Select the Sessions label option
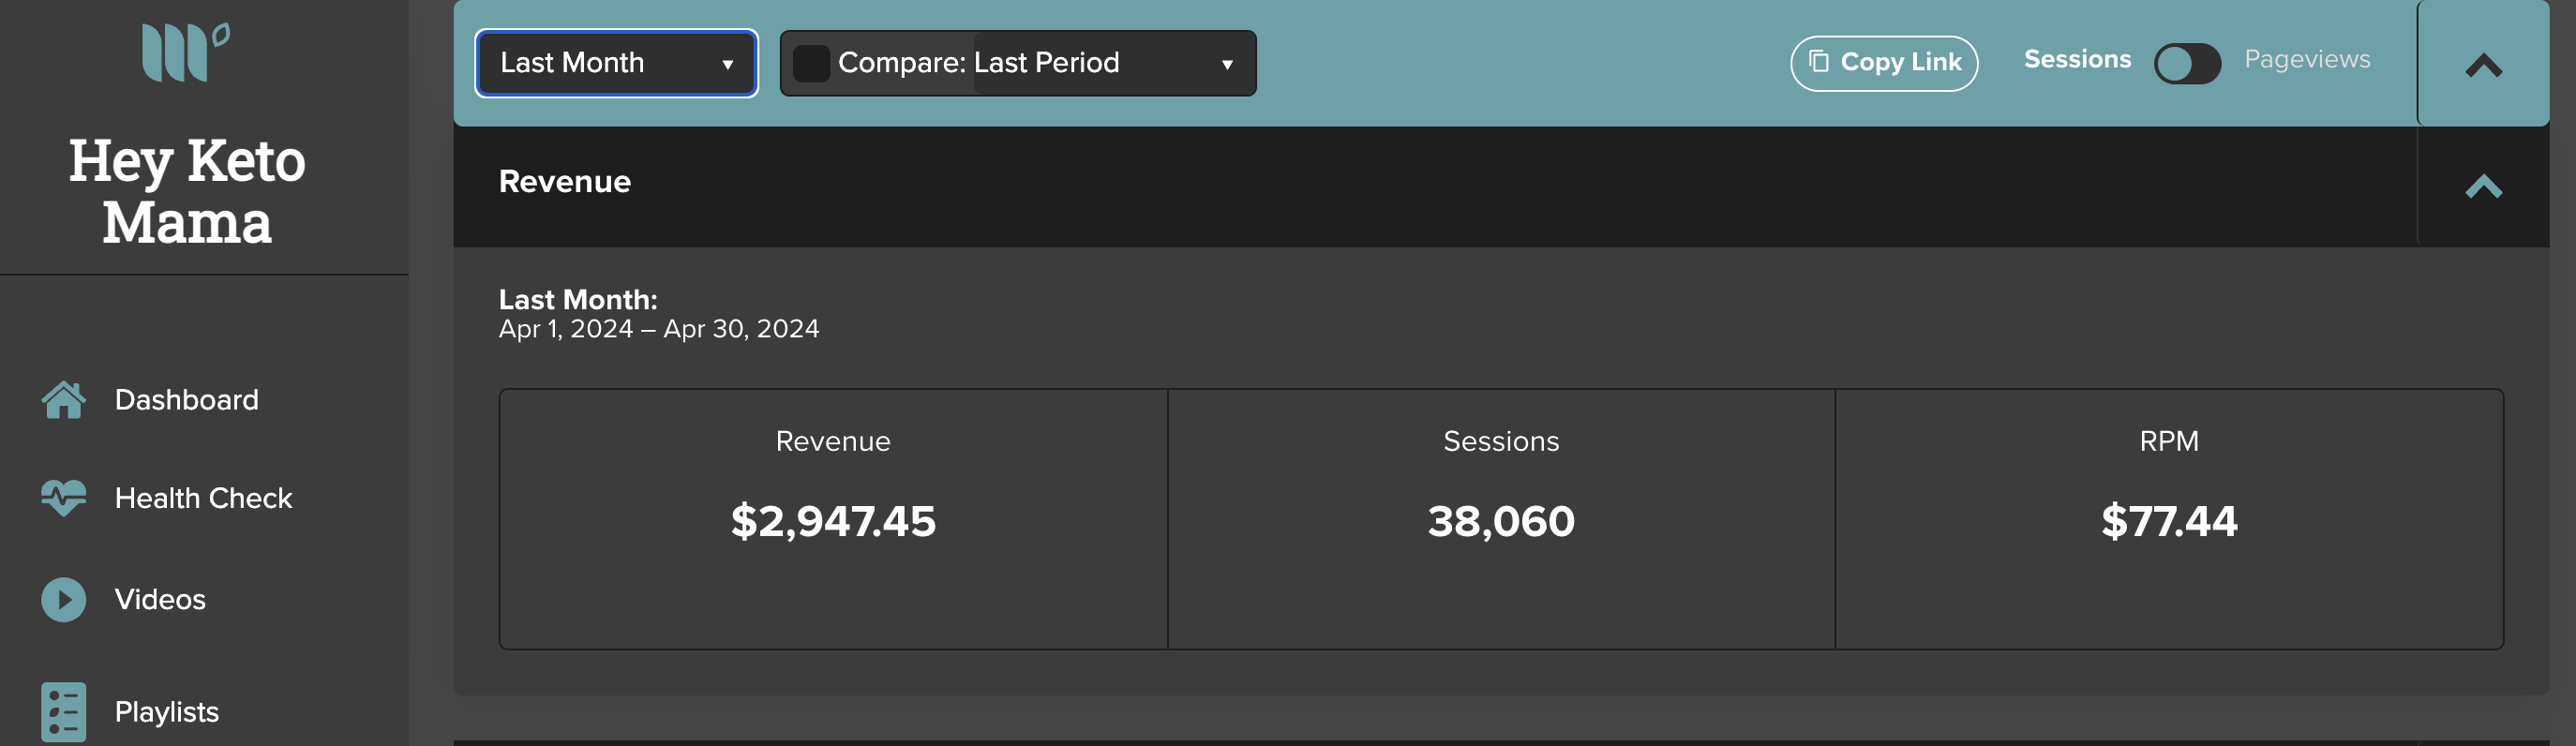The width and height of the screenshot is (2576, 746). (2077, 59)
